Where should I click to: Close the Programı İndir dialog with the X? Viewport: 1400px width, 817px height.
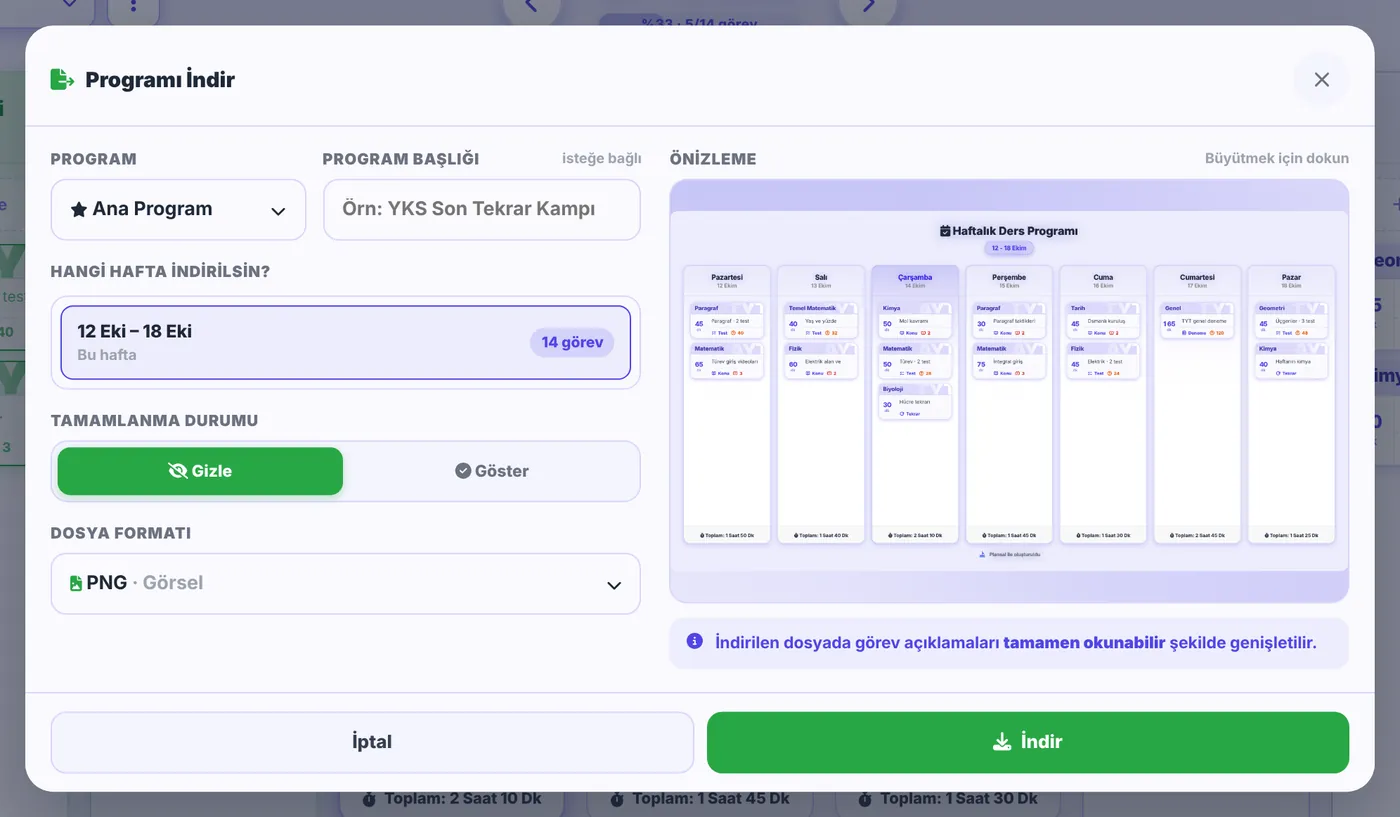pyautogui.click(x=1321, y=80)
